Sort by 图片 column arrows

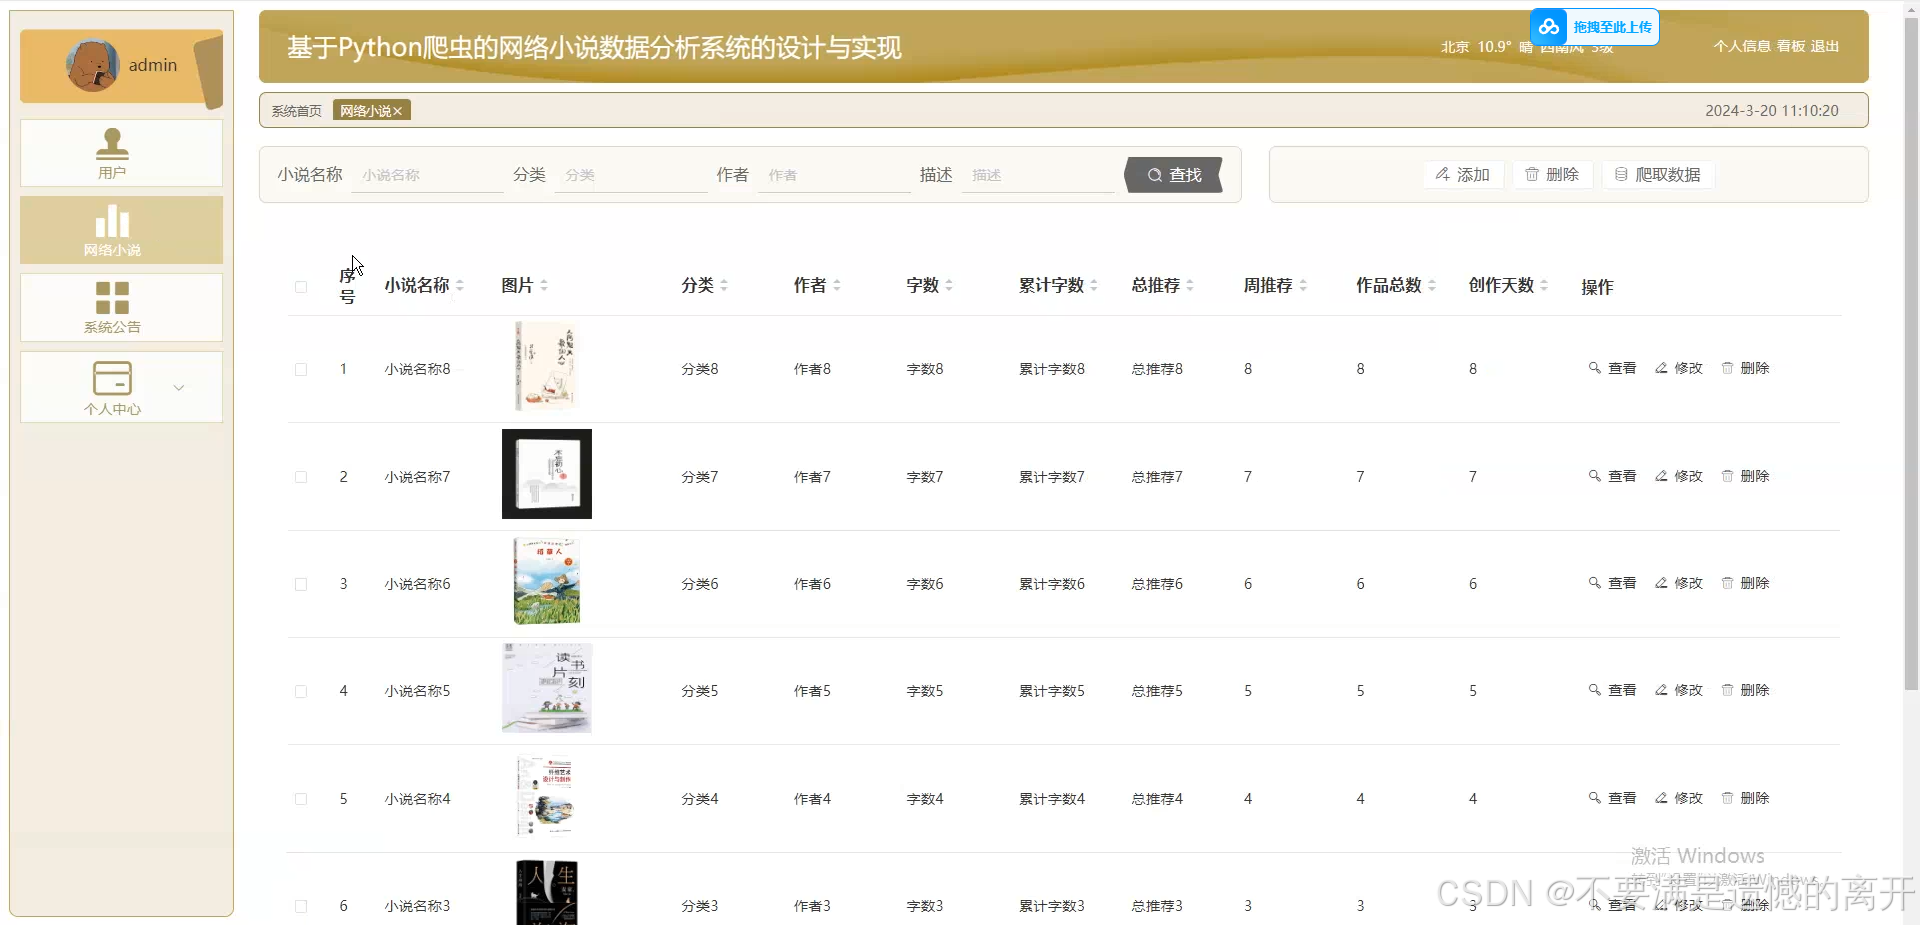[x=544, y=286]
